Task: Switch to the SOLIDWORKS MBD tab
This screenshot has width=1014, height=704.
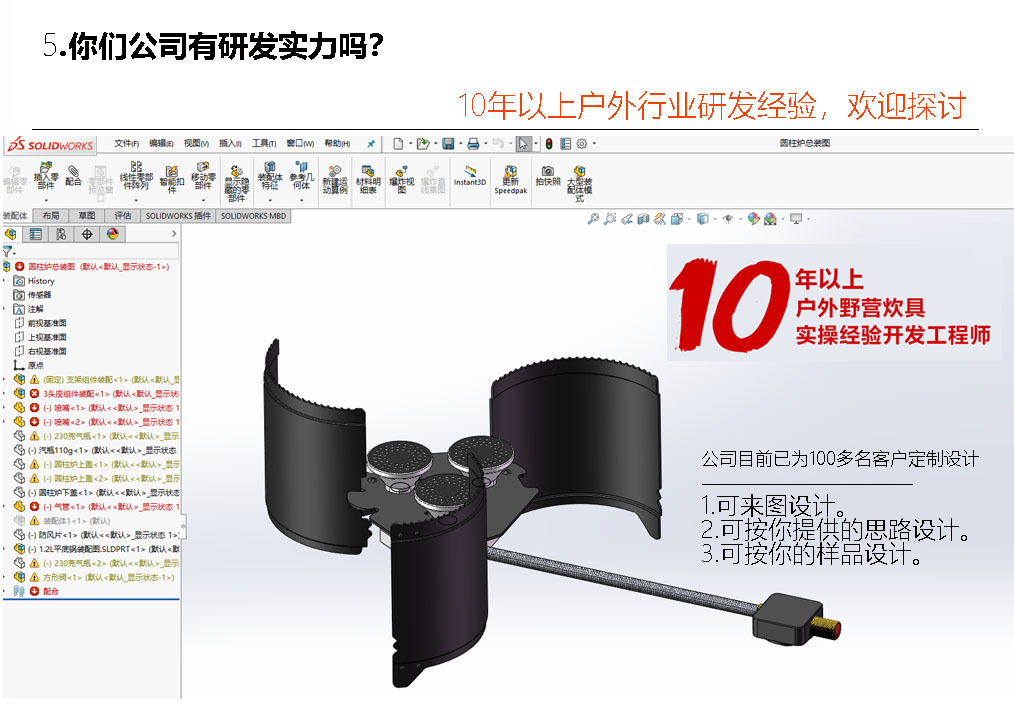Action: pos(253,216)
